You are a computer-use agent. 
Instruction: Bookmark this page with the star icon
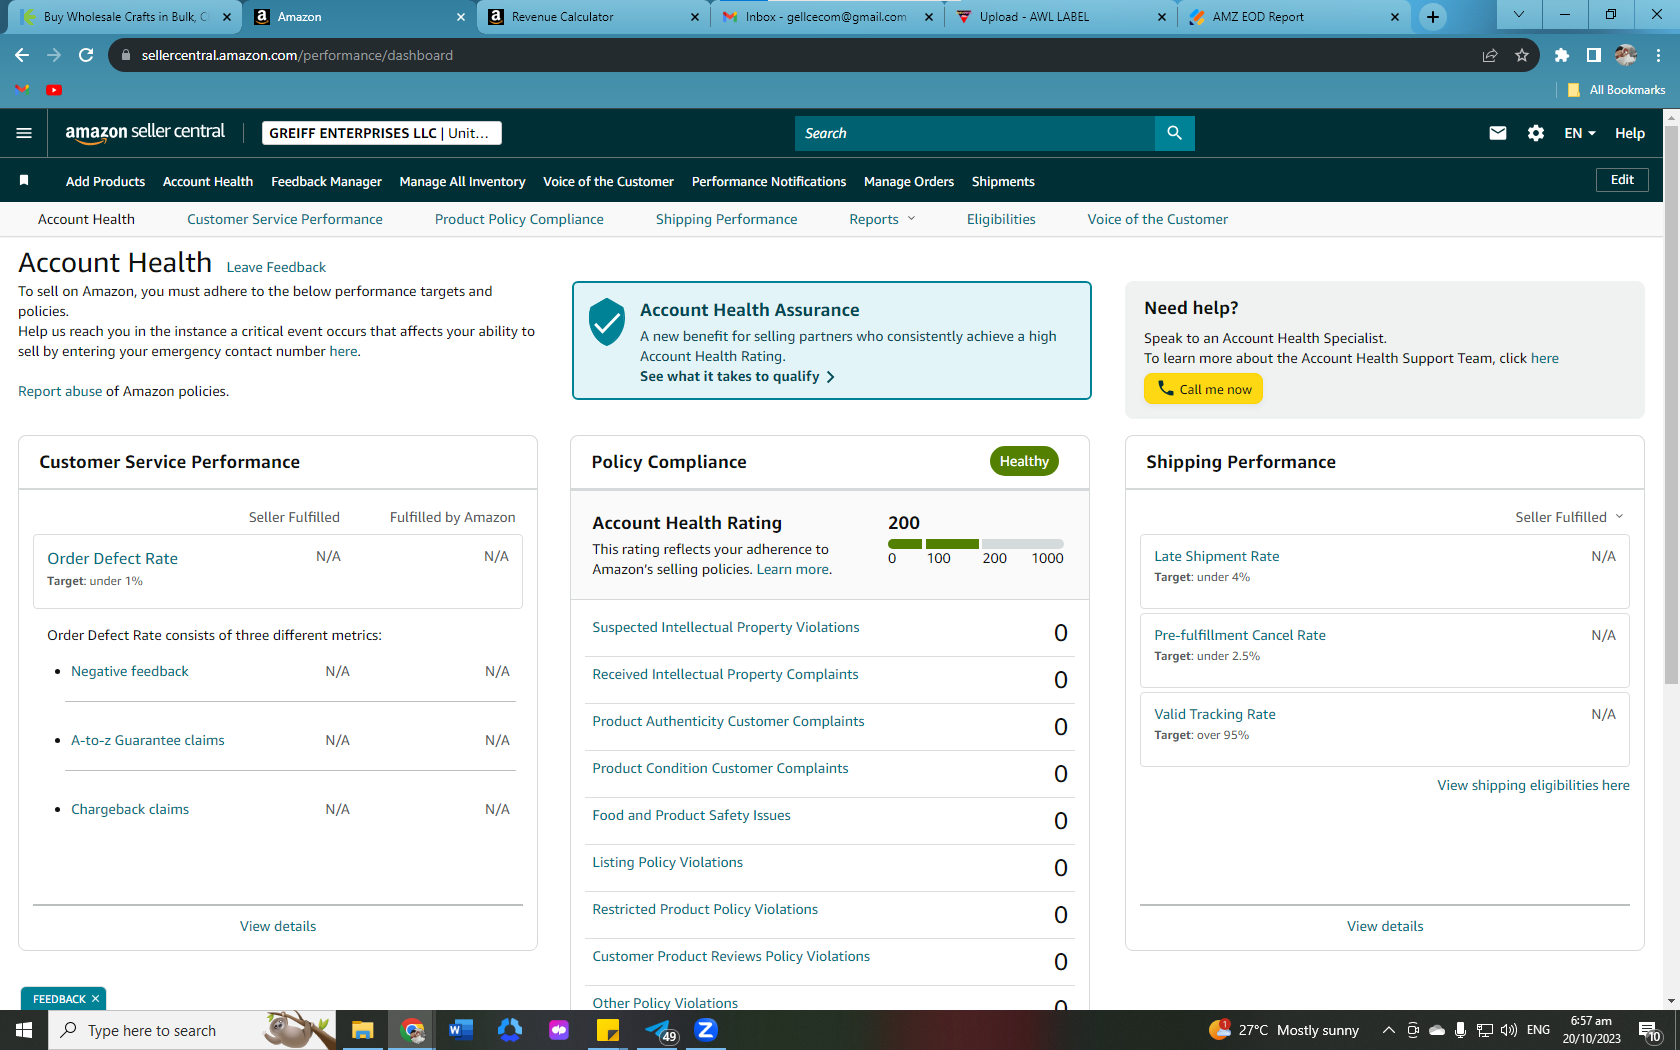(1522, 55)
